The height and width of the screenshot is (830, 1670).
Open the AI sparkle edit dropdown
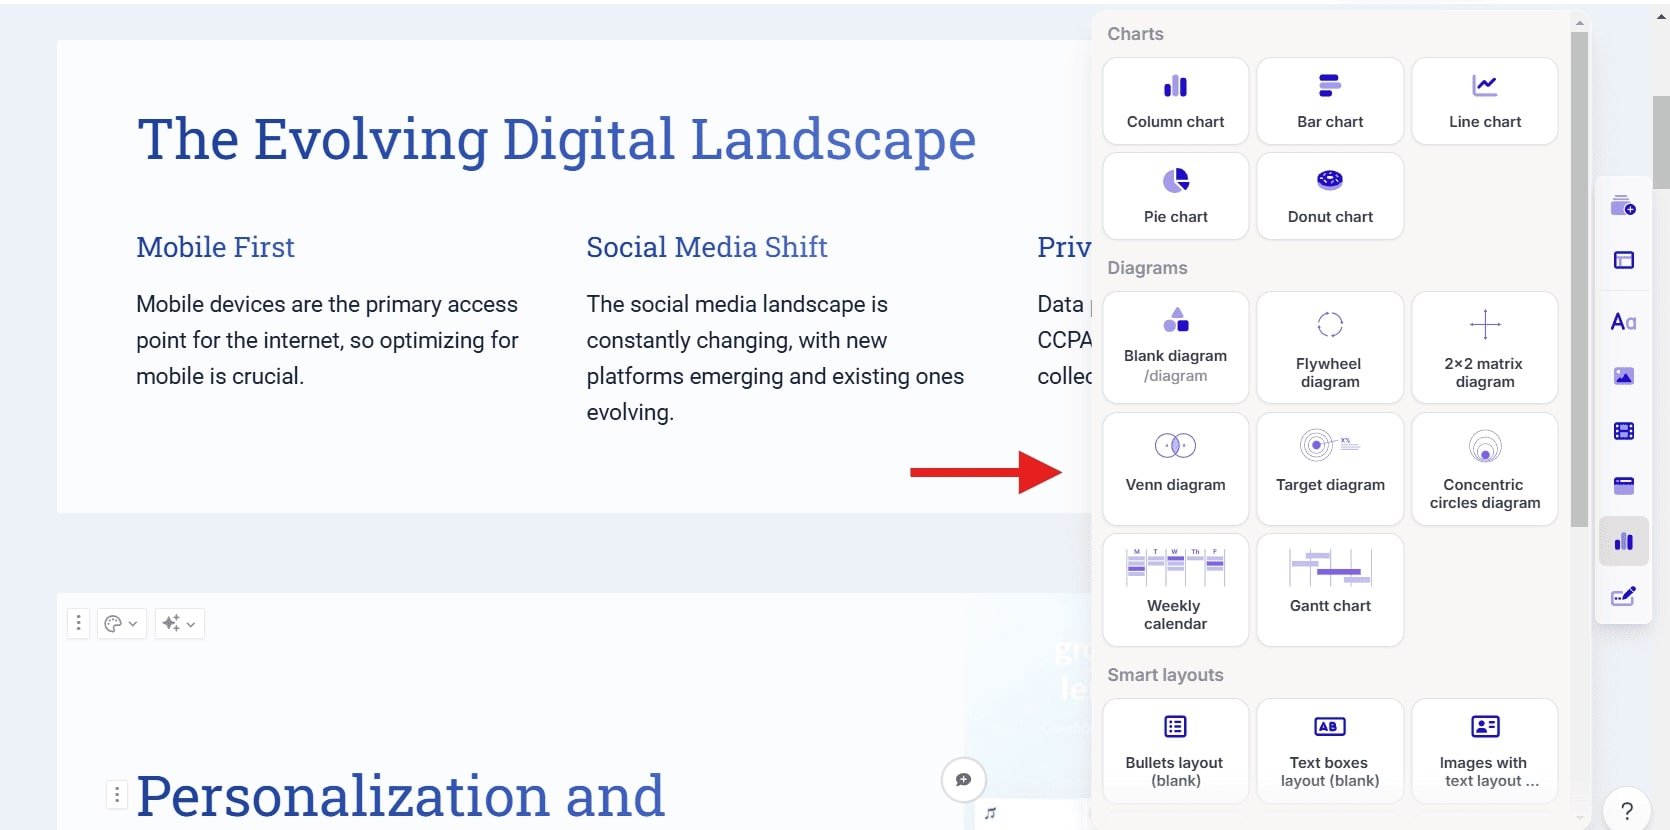(179, 624)
